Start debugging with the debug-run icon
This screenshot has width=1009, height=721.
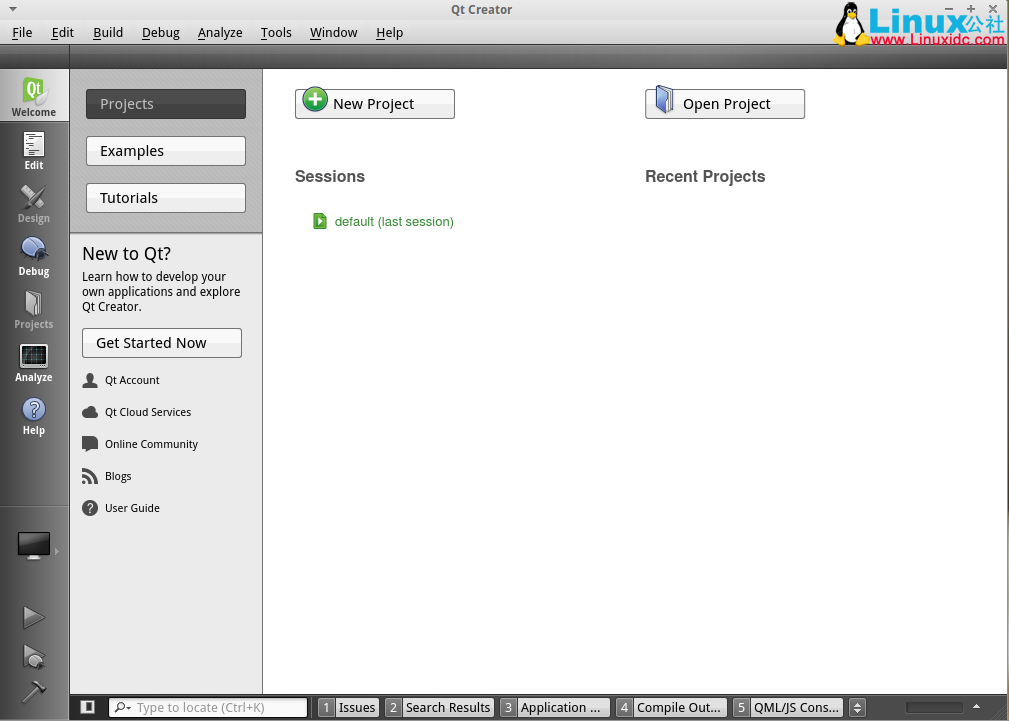point(33,656)
